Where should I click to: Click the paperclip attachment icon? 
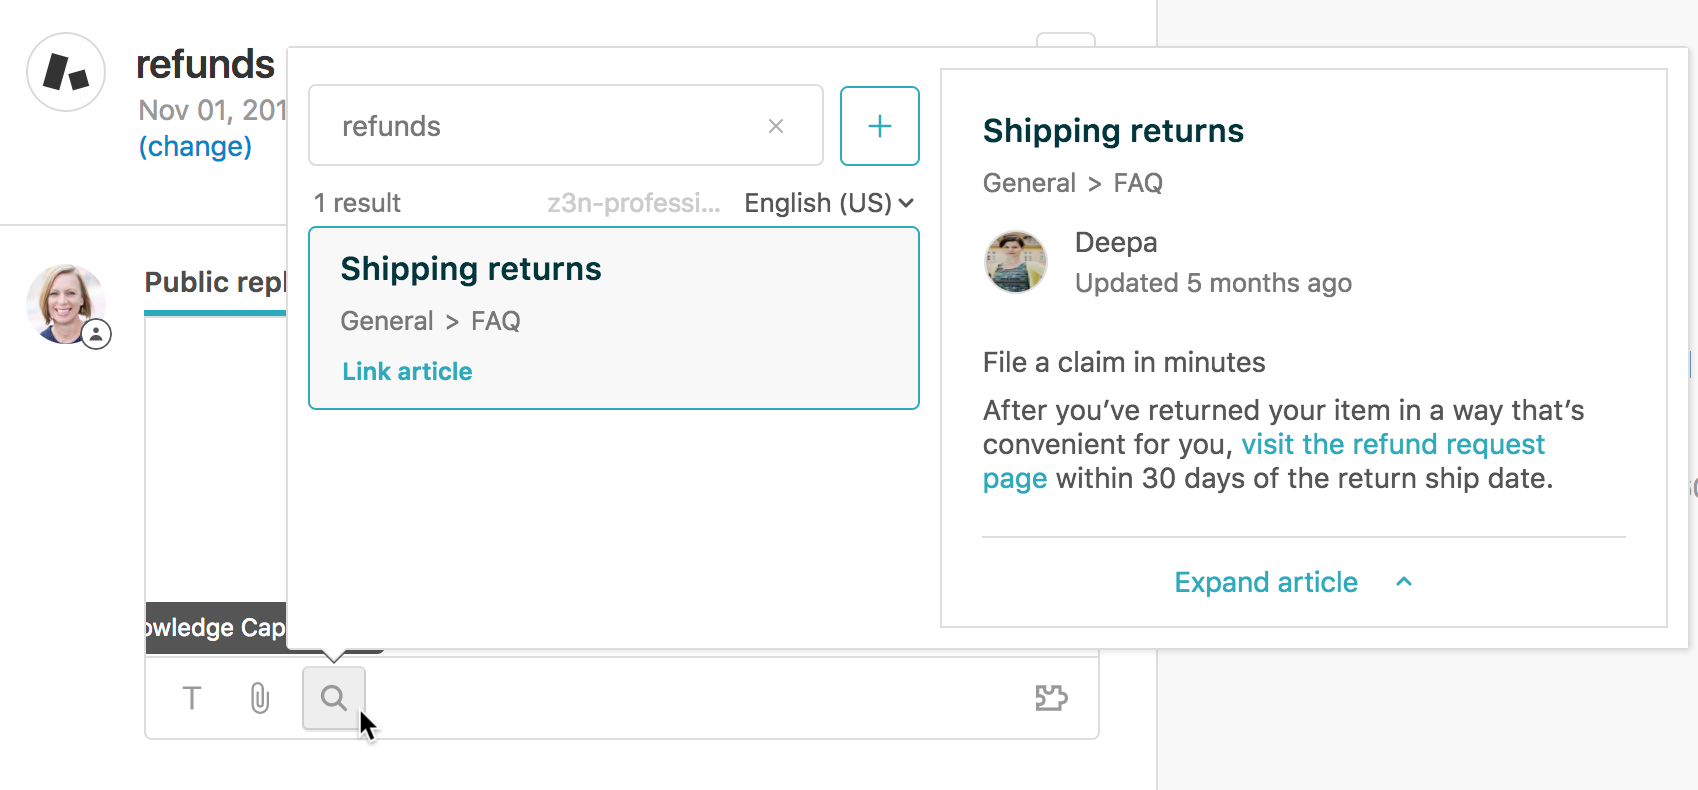coord(260,698)
